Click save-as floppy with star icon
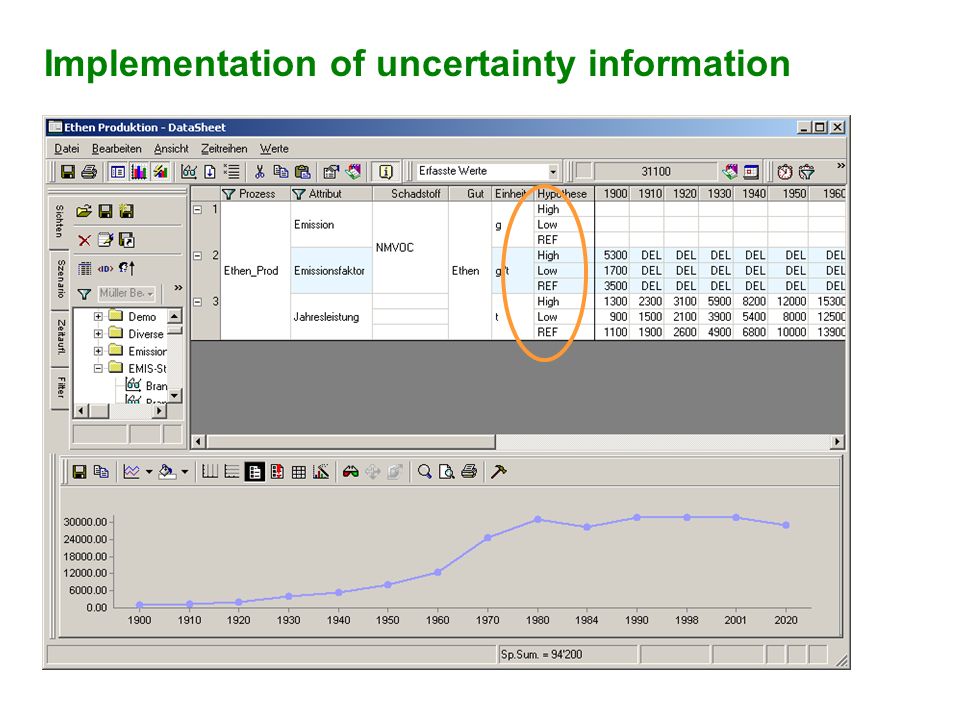The height and width of the screenshot is (720, 960). click(x=127, y=211)
